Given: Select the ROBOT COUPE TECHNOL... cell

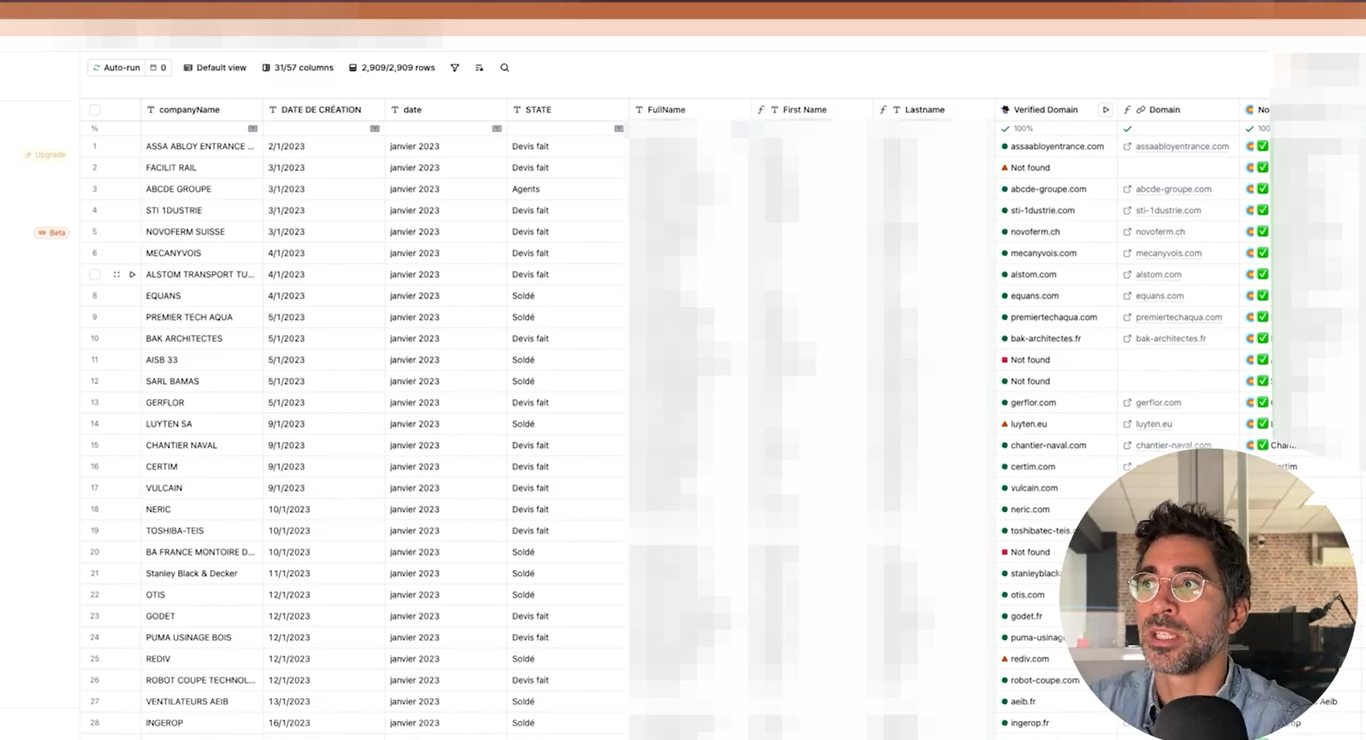Looking at the screenshot, I should [202, 681].
